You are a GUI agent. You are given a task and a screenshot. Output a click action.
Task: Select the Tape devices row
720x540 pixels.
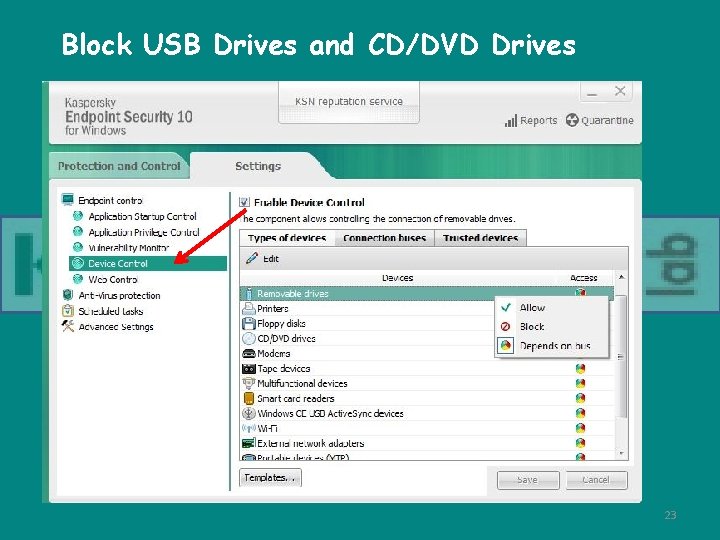click(427, 368)
